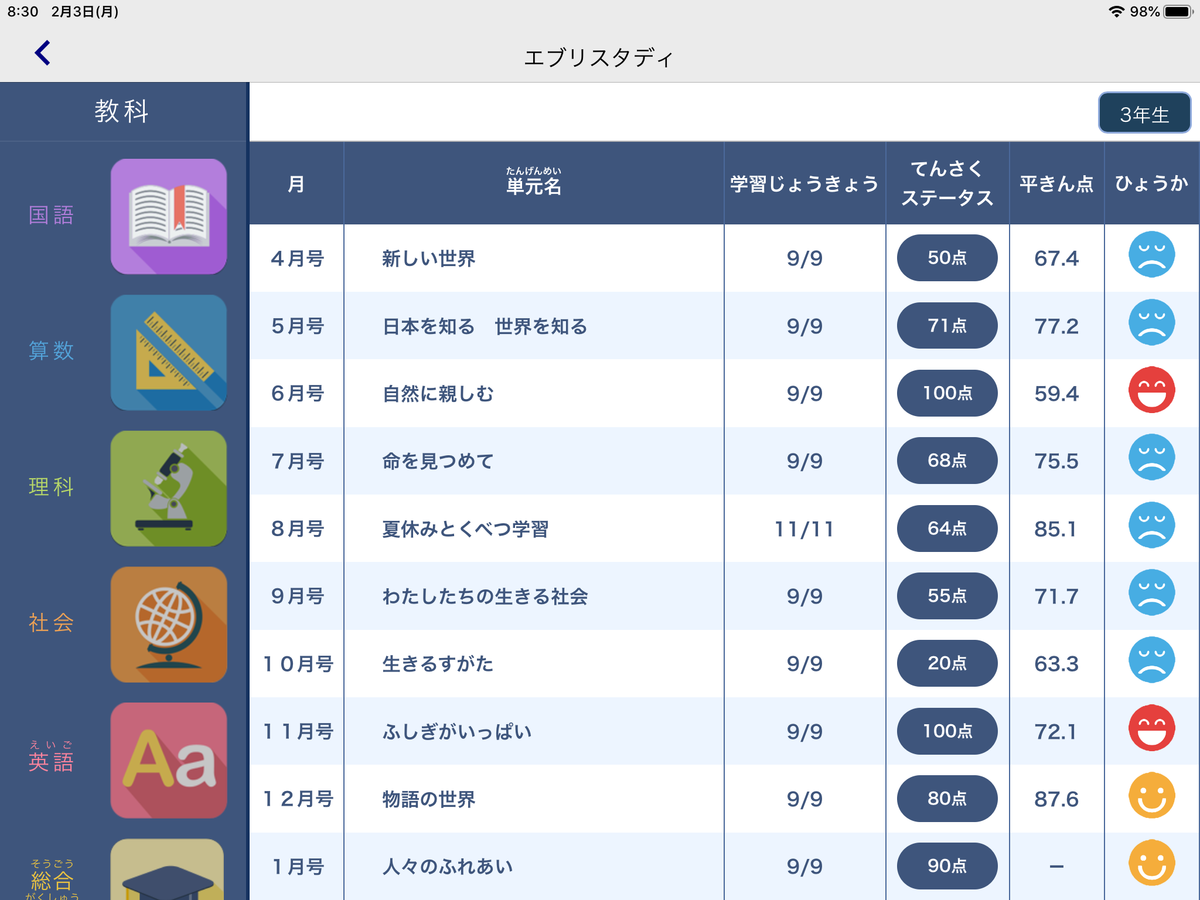This screenshot has height=900, width=1200.
Task: Open the 理科 microscope subject icon
Action: point(168,488)
